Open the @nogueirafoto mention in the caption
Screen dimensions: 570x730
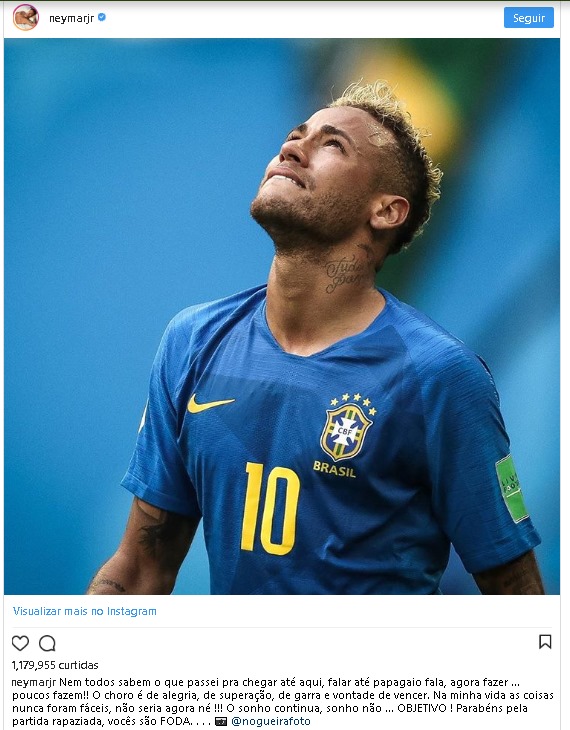(271, 722)
